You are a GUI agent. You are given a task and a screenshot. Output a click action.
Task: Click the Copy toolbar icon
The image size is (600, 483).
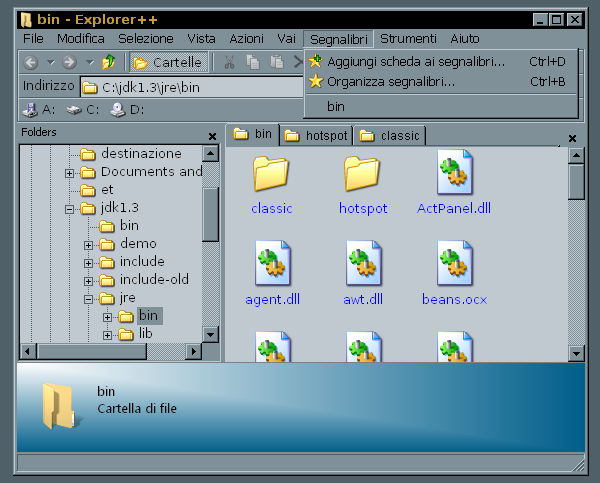[x=253, y=62]
